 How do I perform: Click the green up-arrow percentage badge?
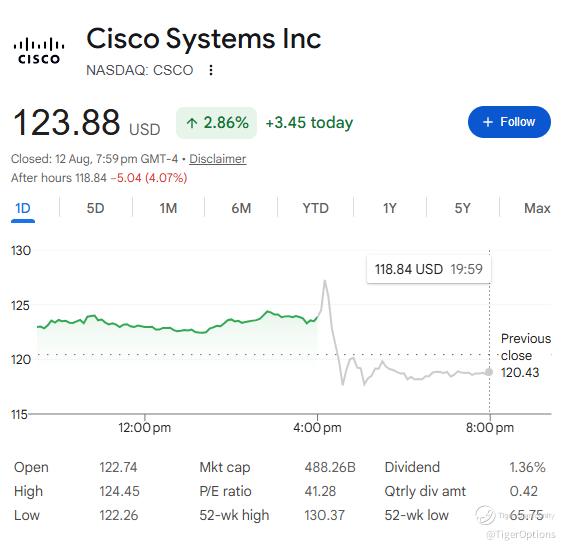pyautogui.click(x=217, y=123)
